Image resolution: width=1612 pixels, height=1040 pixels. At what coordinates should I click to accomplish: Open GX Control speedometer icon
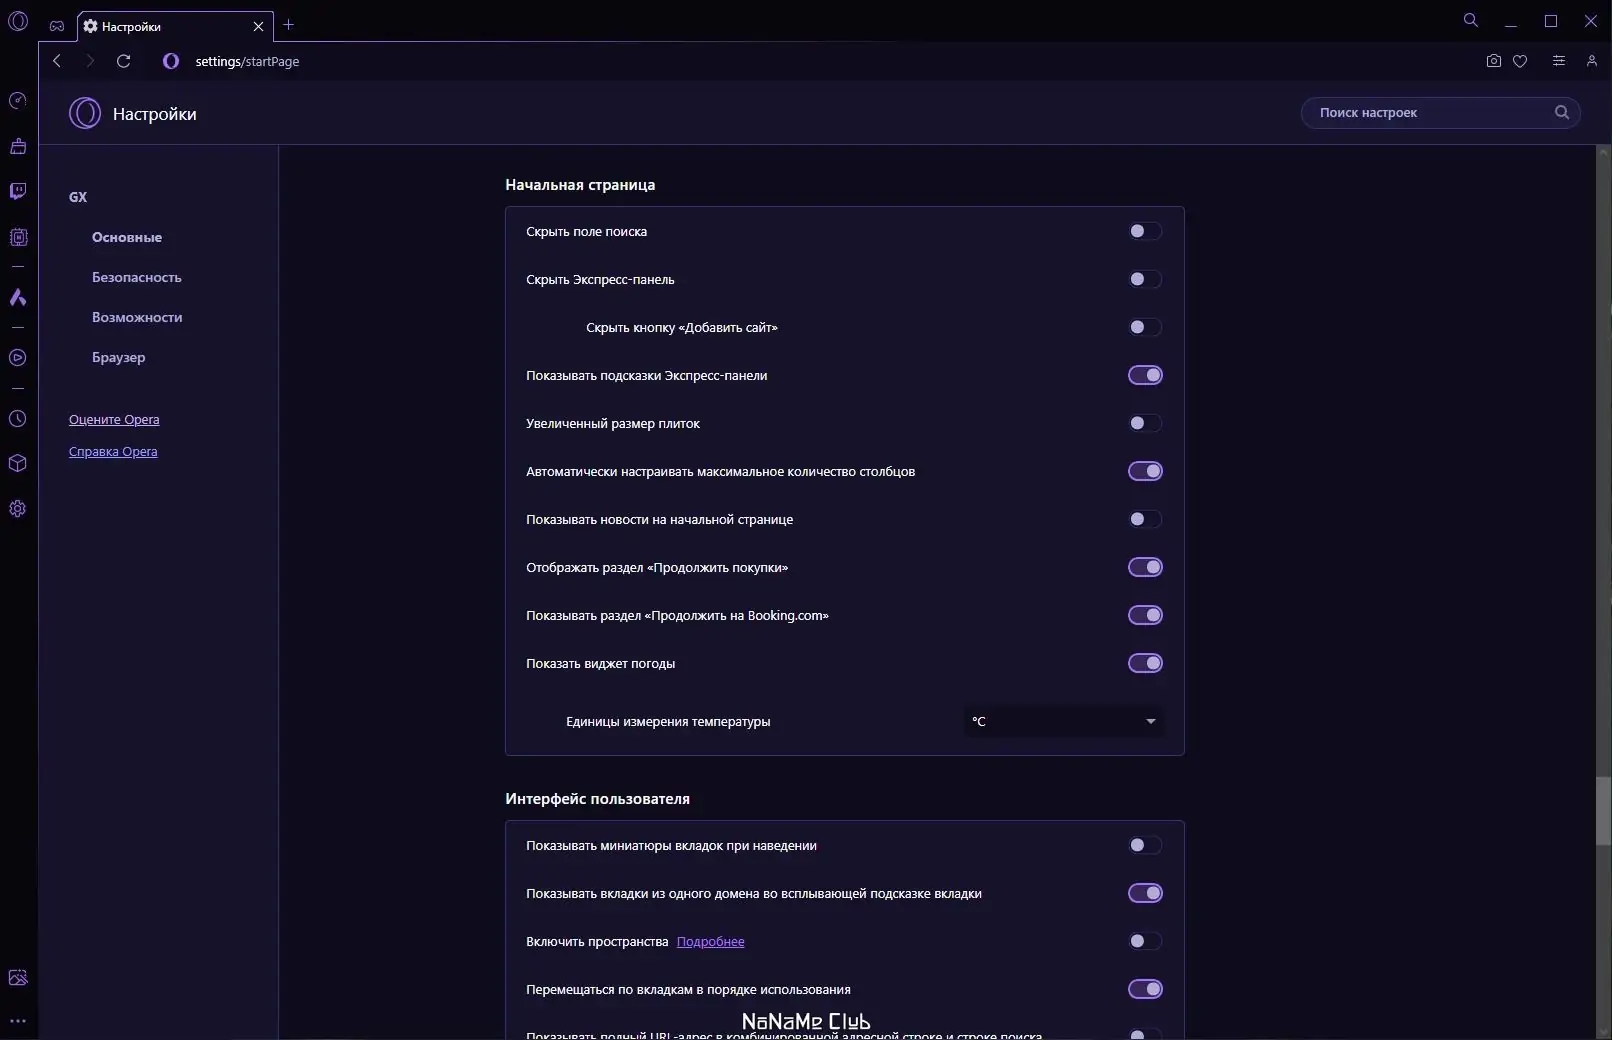18,101
